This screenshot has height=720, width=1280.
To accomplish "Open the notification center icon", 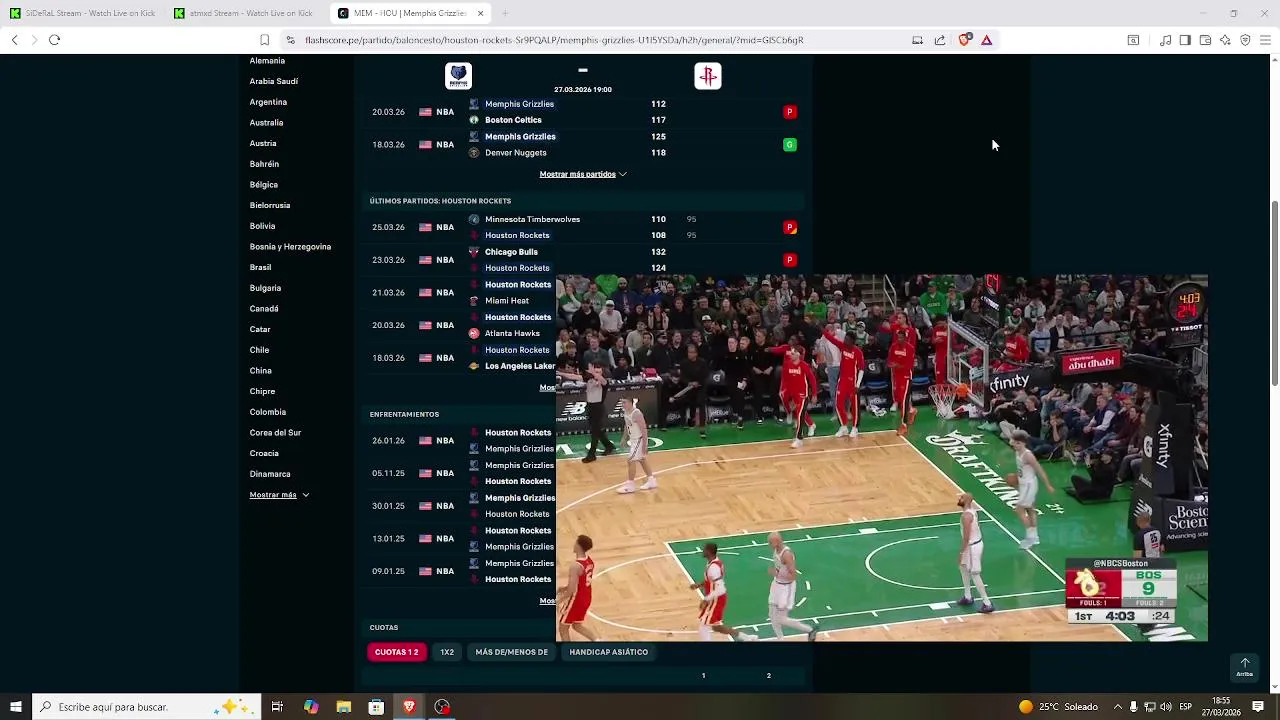I will click(1258, 707).
